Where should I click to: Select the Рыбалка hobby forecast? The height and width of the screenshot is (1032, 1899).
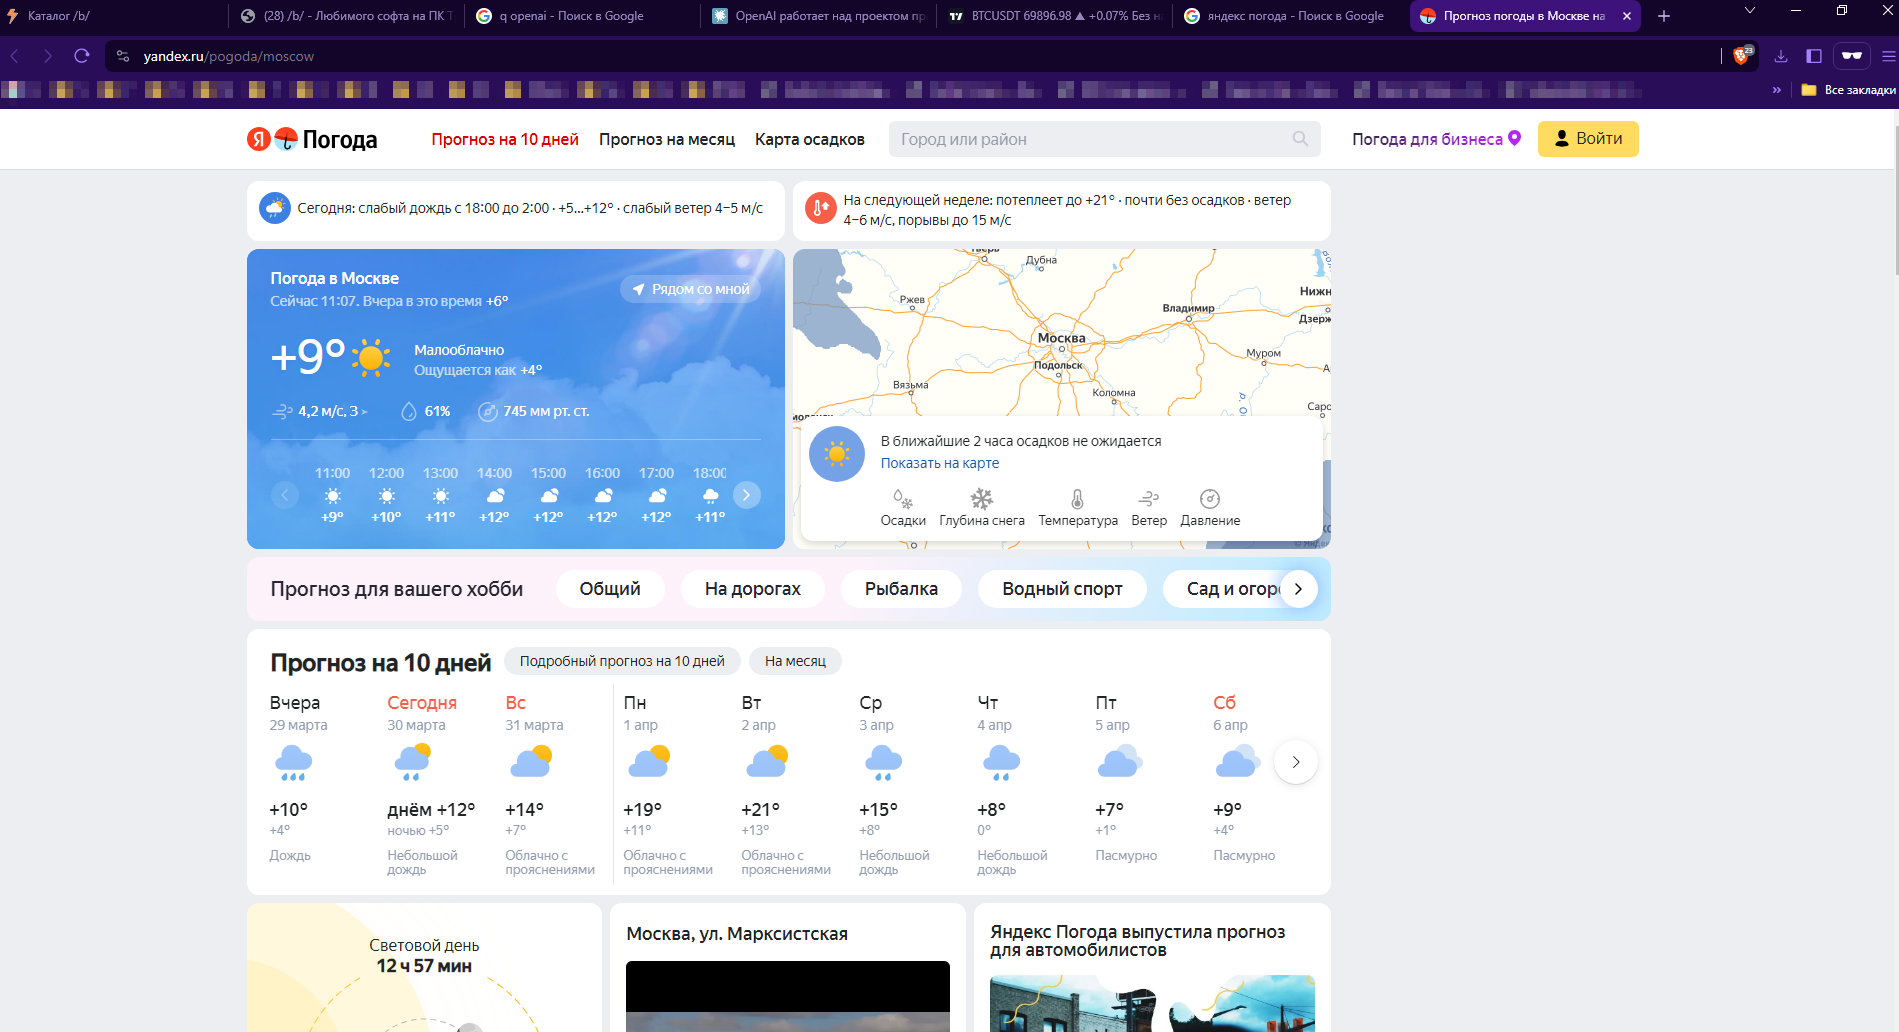click(x=901, y=589)
